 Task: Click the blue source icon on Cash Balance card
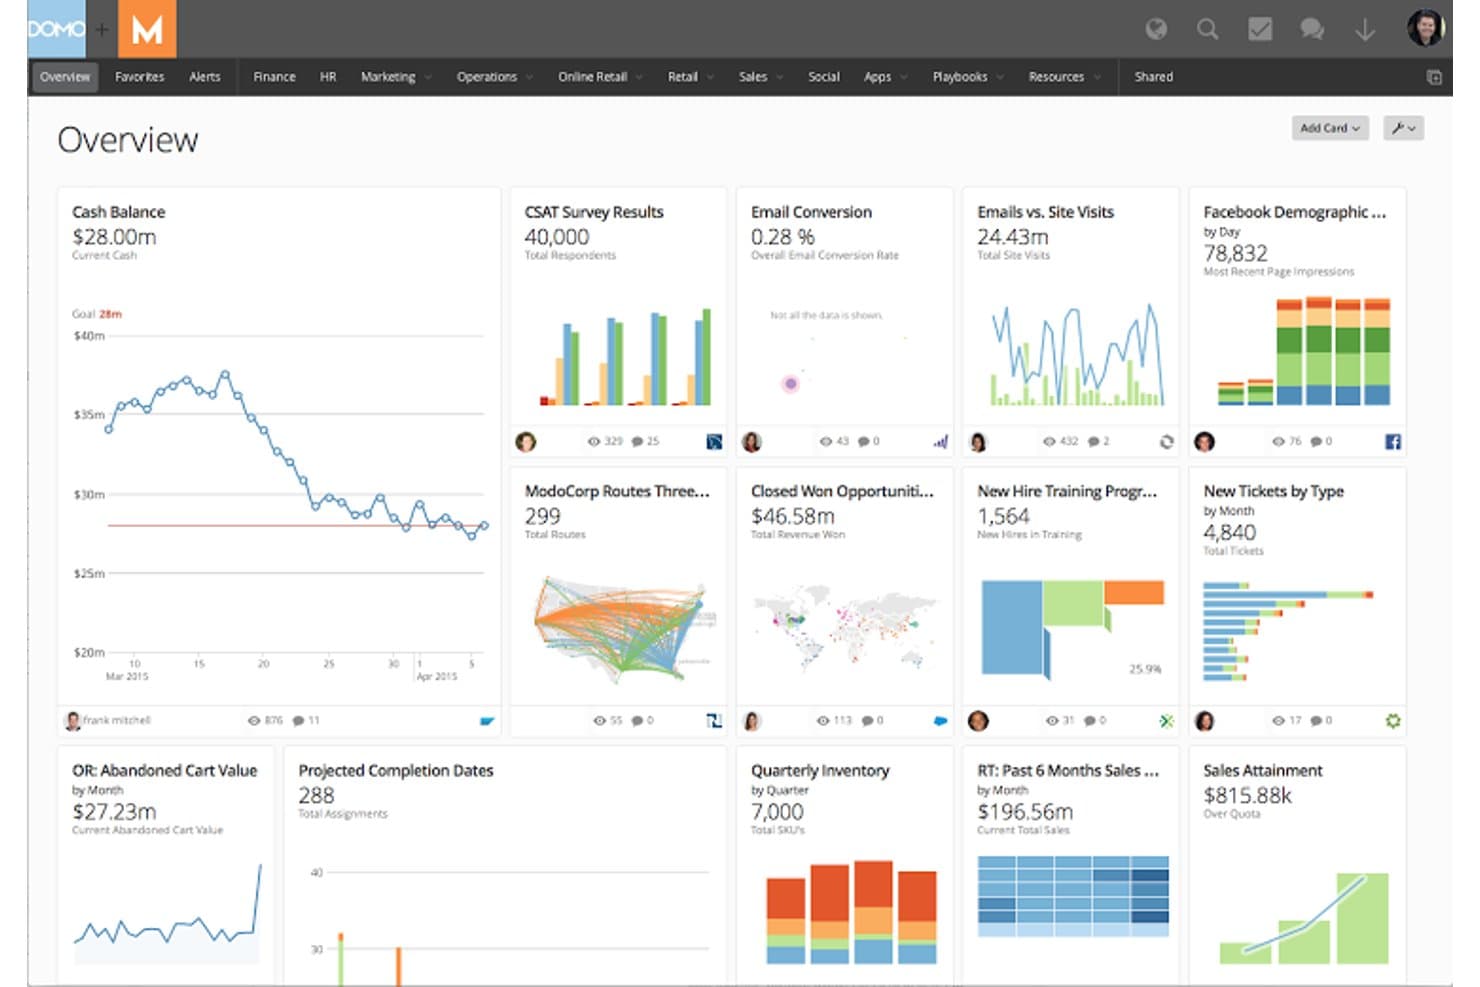click(487, 720)
